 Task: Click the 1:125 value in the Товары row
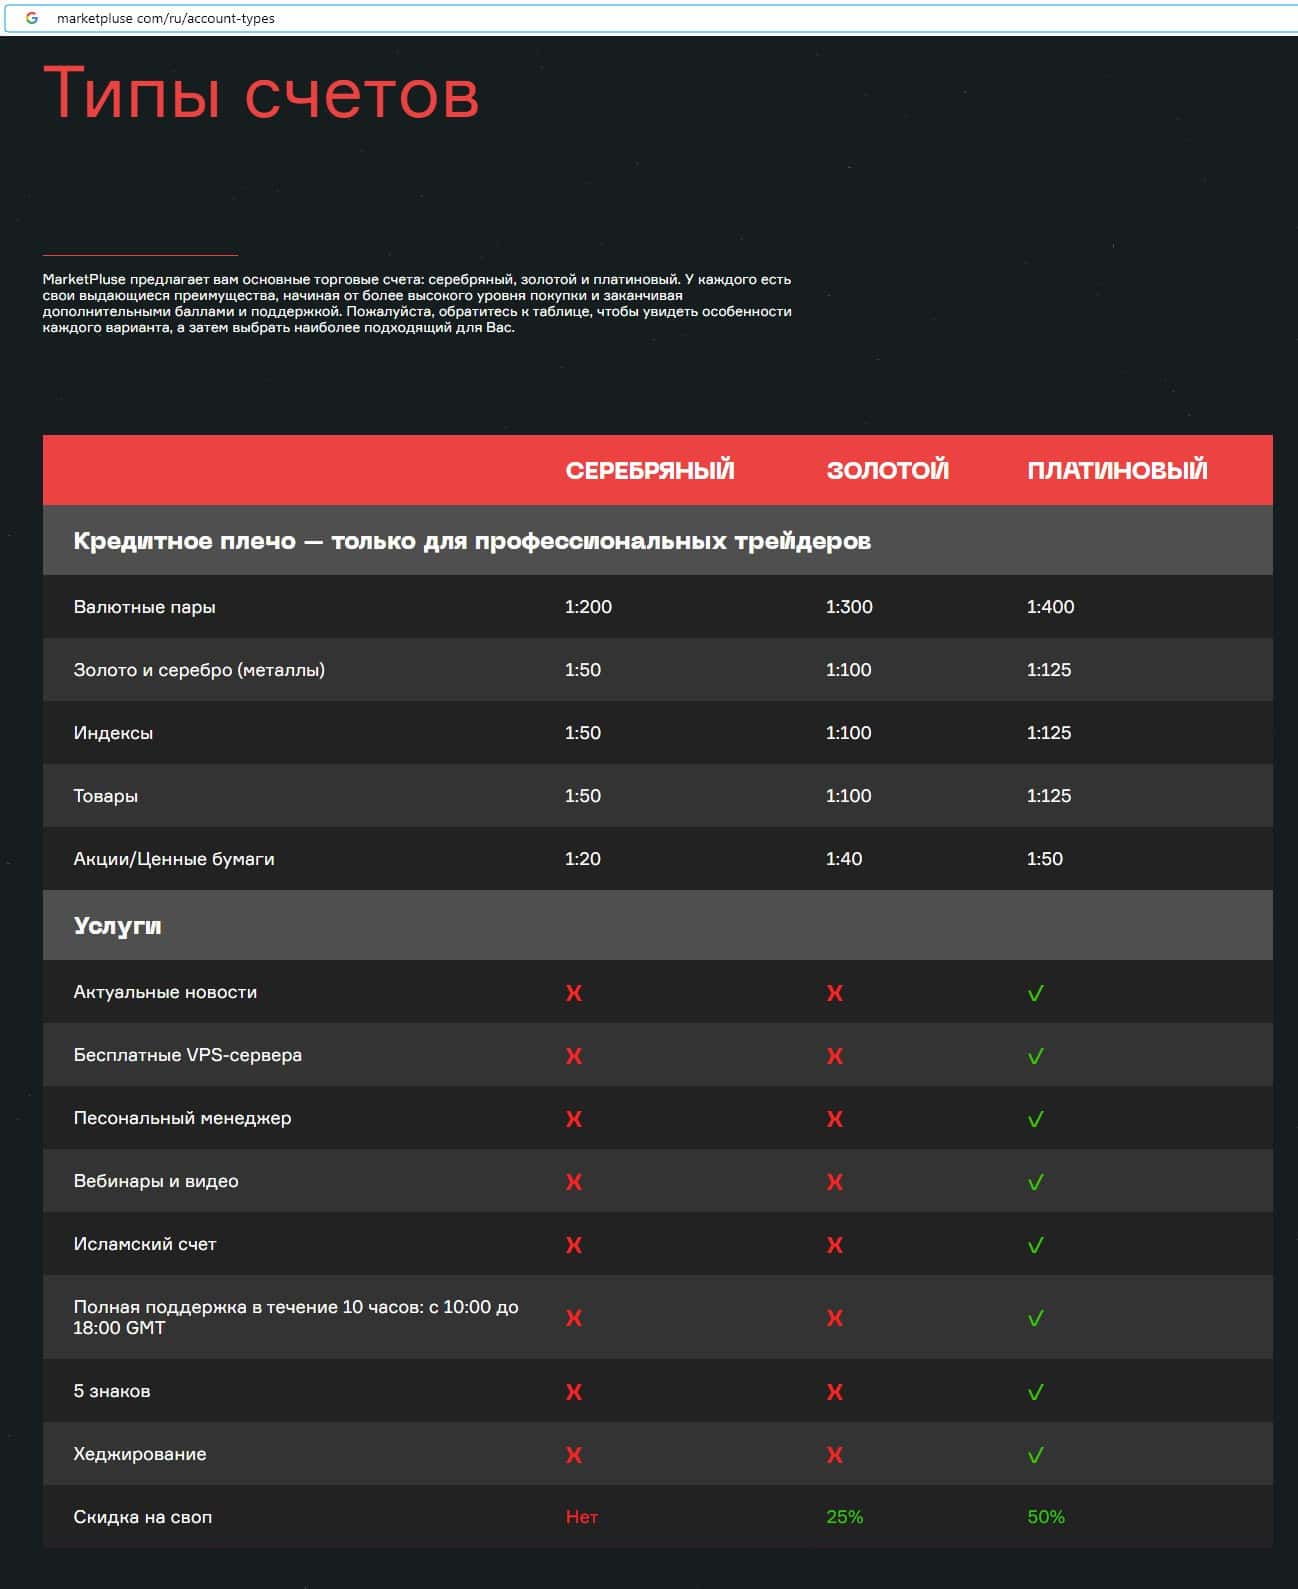[1049, 796]
